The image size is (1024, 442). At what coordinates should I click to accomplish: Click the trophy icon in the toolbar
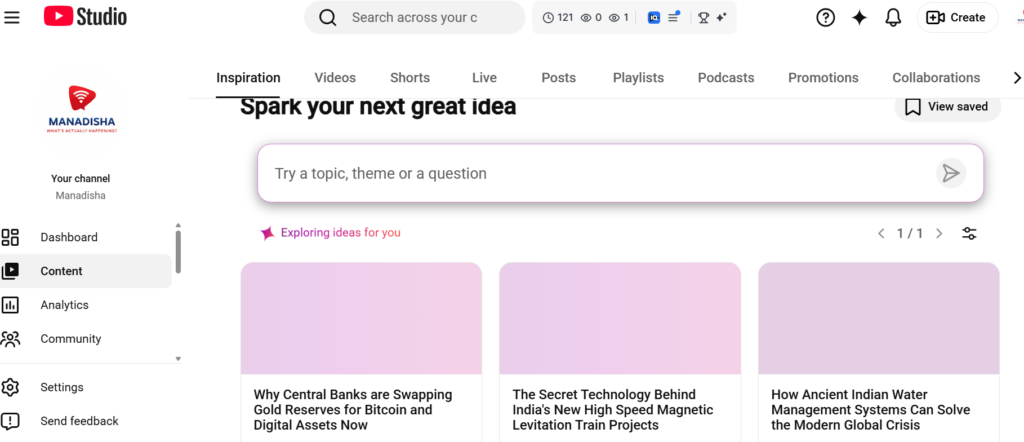pyautogui.click(x=703, y=18)
